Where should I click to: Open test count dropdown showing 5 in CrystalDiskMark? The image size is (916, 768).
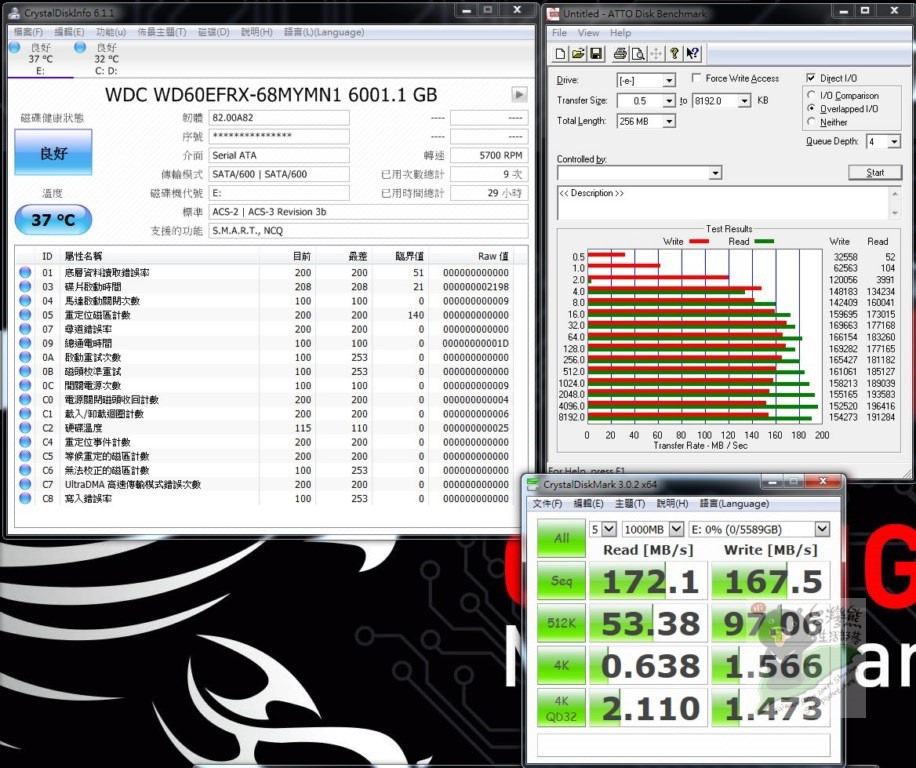pyautogui.click(x=609, y=529)
